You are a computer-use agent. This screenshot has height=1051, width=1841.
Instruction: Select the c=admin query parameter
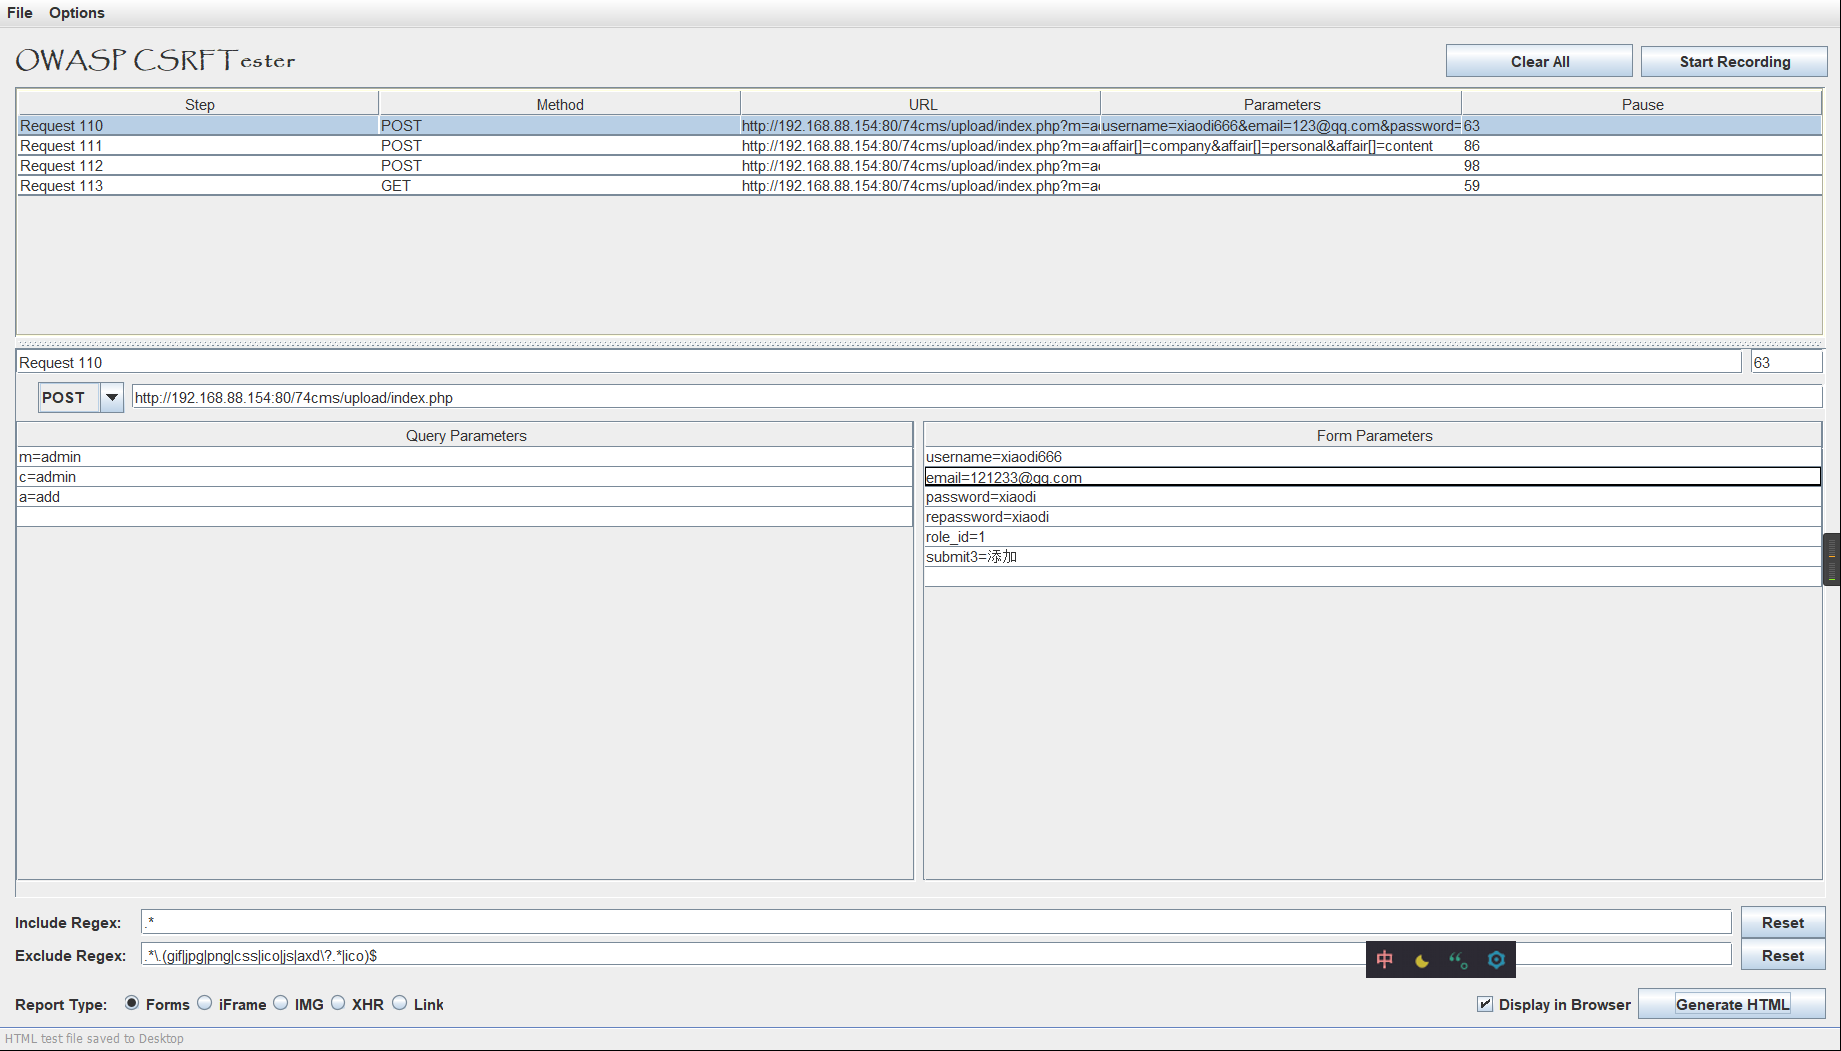[465, 477]
